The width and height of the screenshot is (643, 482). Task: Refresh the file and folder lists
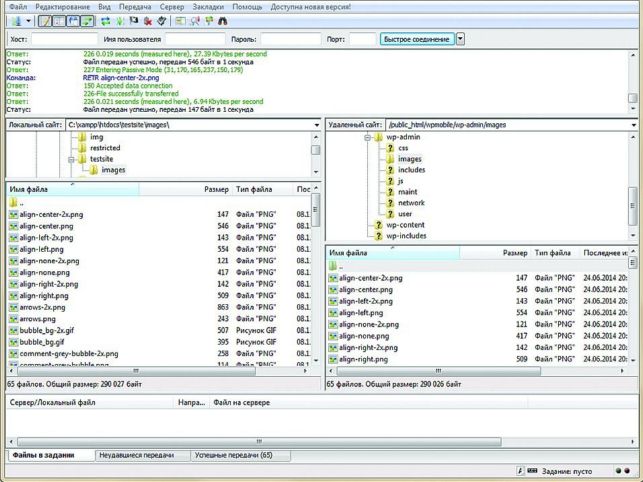106,21
